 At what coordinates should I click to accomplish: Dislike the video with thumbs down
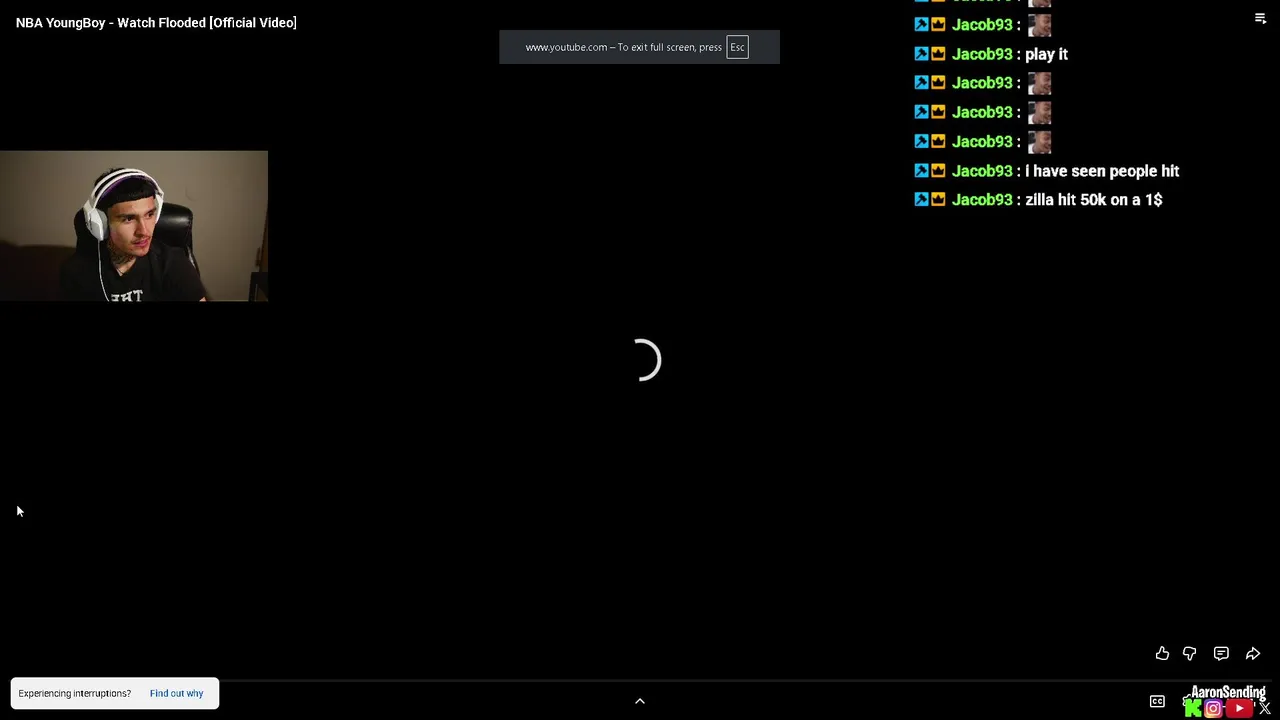pyautogui.click(x=1189, y=653)
